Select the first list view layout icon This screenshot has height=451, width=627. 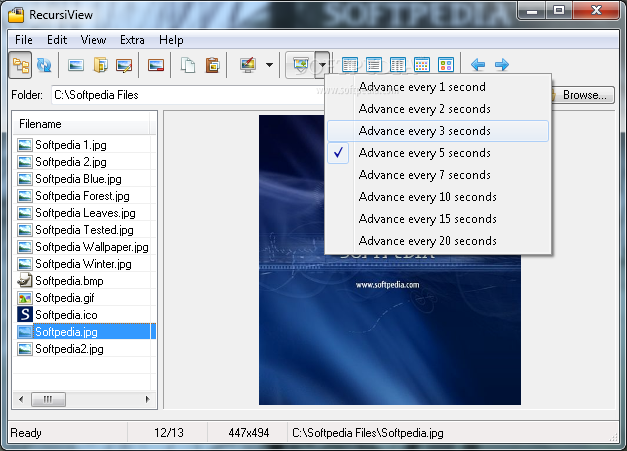coord(350,65)
